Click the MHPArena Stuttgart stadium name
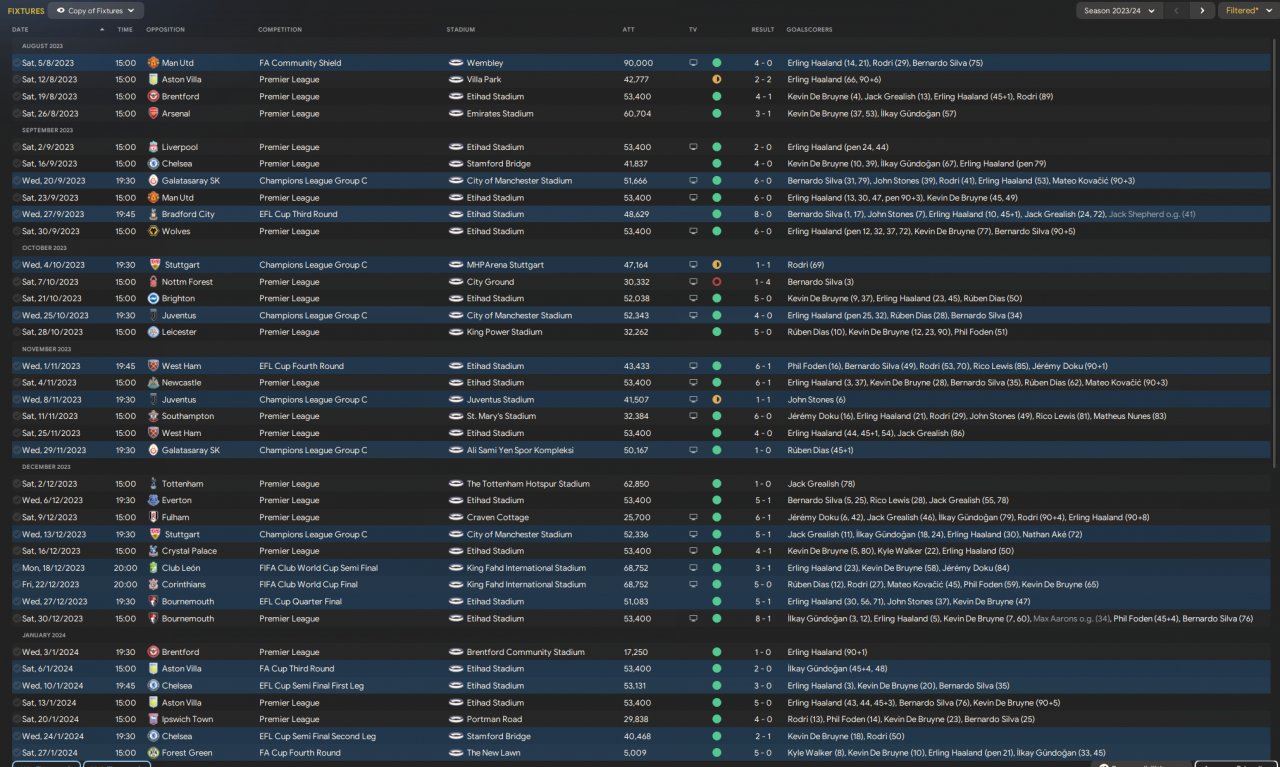1280x767 pixels. (505, 265)
